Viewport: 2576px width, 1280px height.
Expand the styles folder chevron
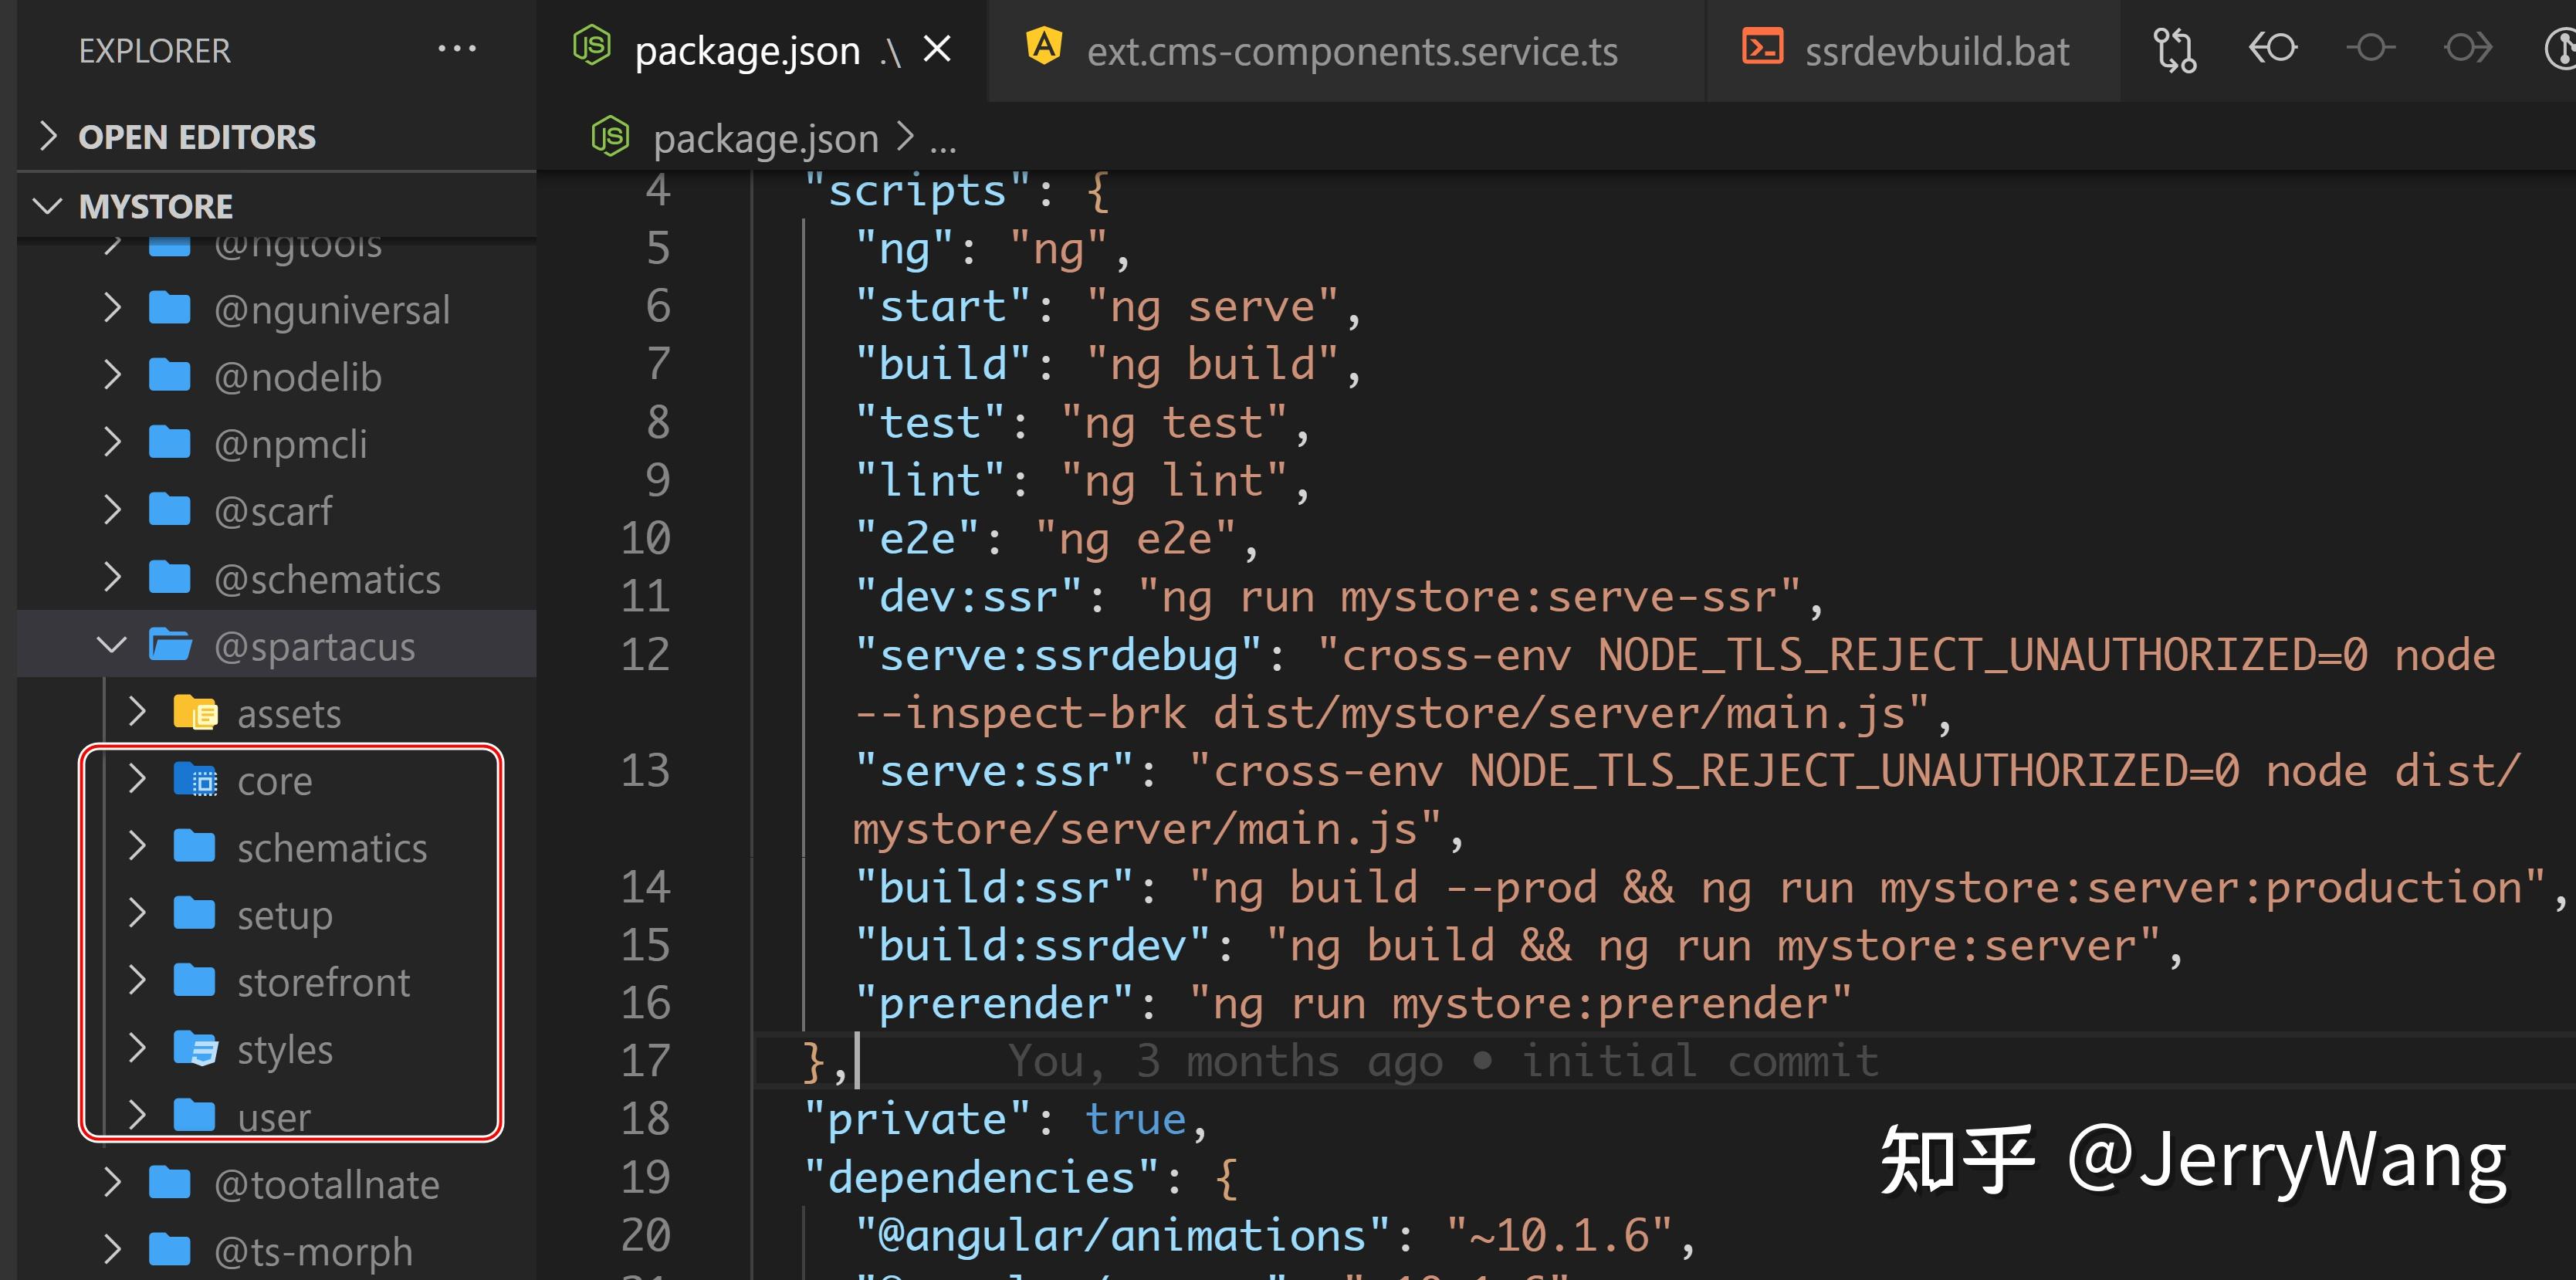tap(138, 1048)
